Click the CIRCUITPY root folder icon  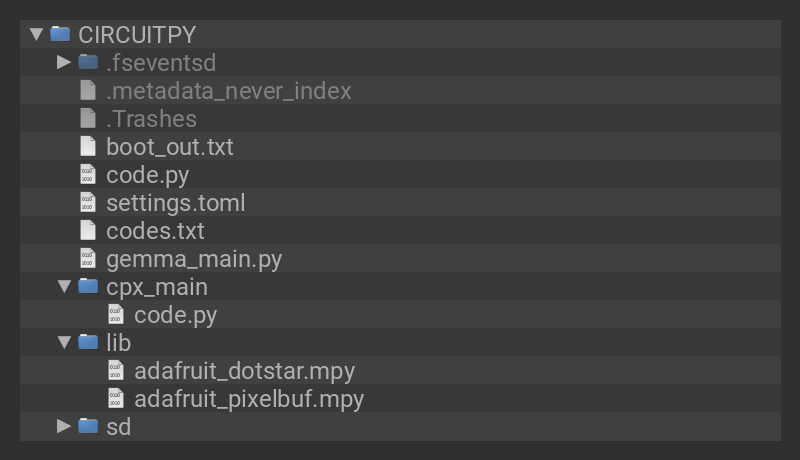coord(60,34)
